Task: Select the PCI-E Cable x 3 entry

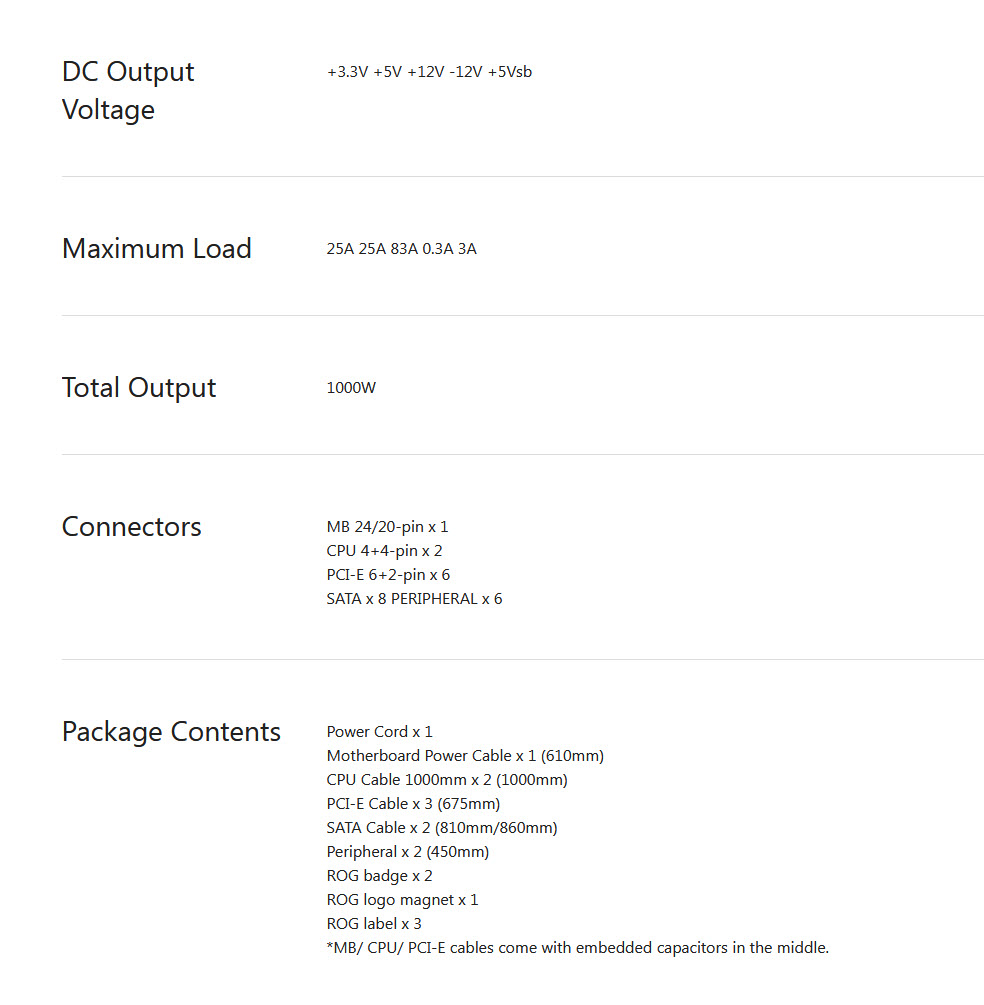Action: click(x=413, y=804)
